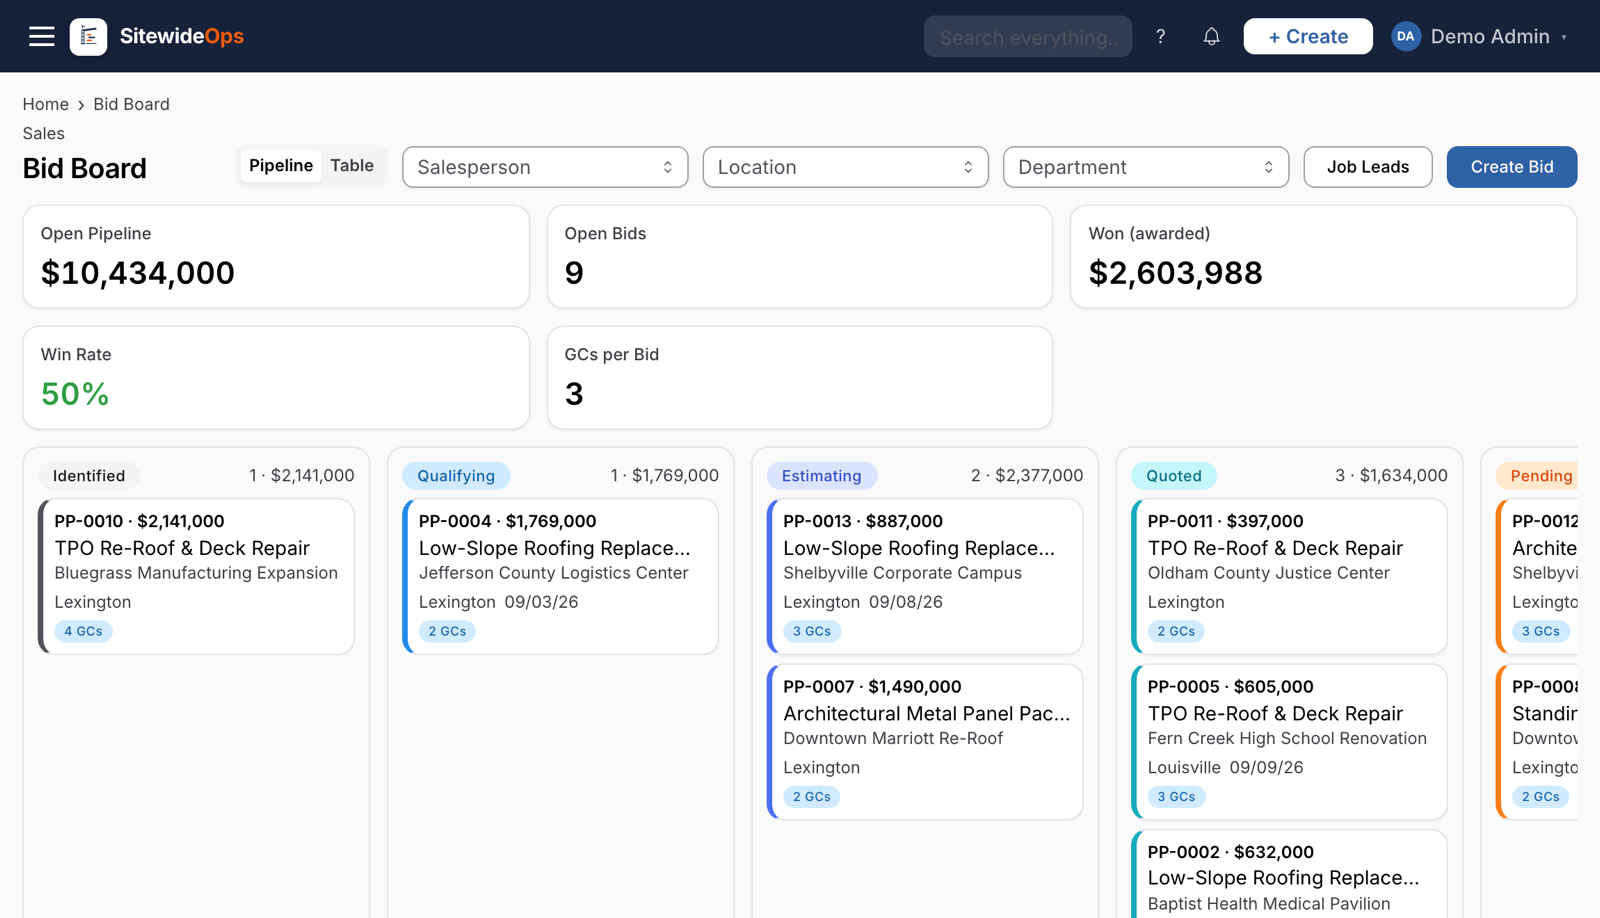
Task: Open the Department filter dropdown
Action: [x=1145, y=167]
